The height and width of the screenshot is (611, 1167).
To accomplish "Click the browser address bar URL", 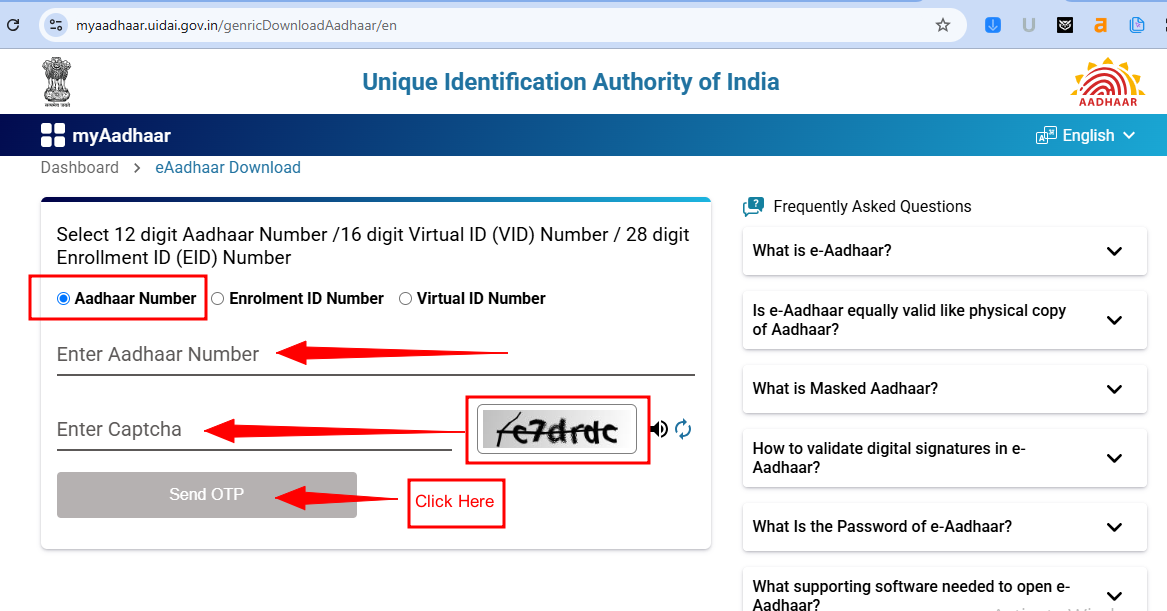I will (236, 25).
